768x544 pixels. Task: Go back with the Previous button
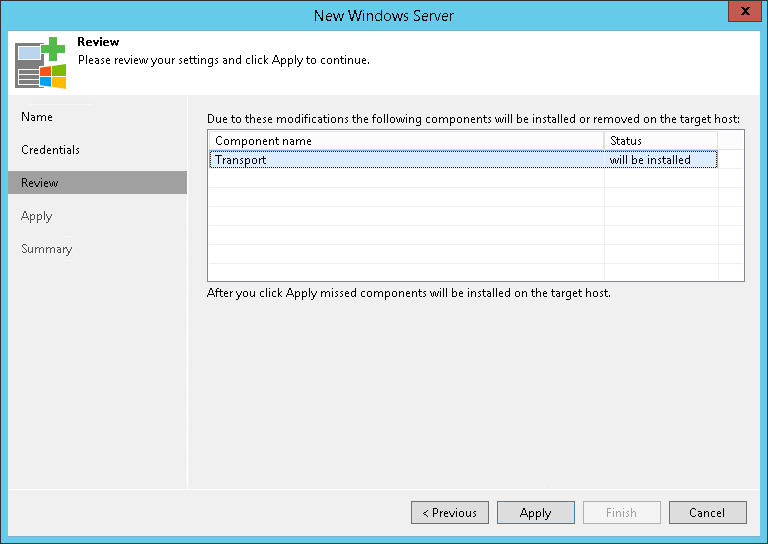[449, 513]
